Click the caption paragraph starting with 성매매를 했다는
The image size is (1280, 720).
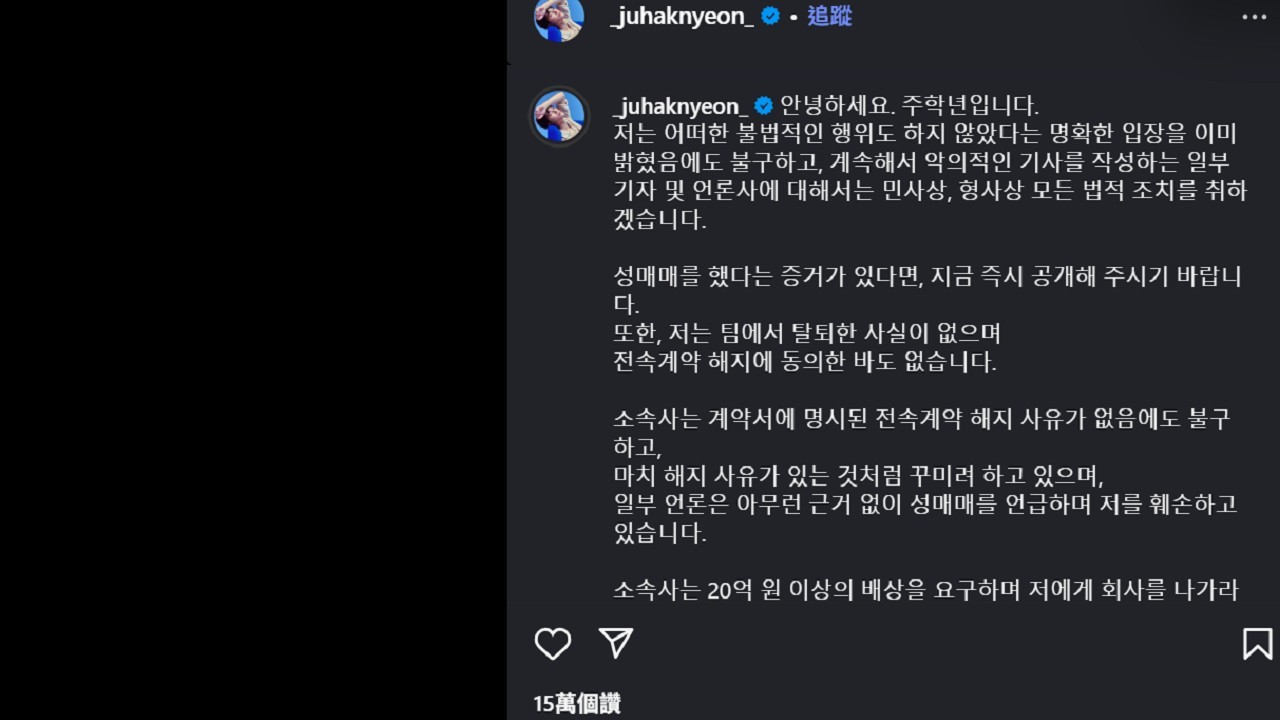pyautogui.click(x=927, y=290)
